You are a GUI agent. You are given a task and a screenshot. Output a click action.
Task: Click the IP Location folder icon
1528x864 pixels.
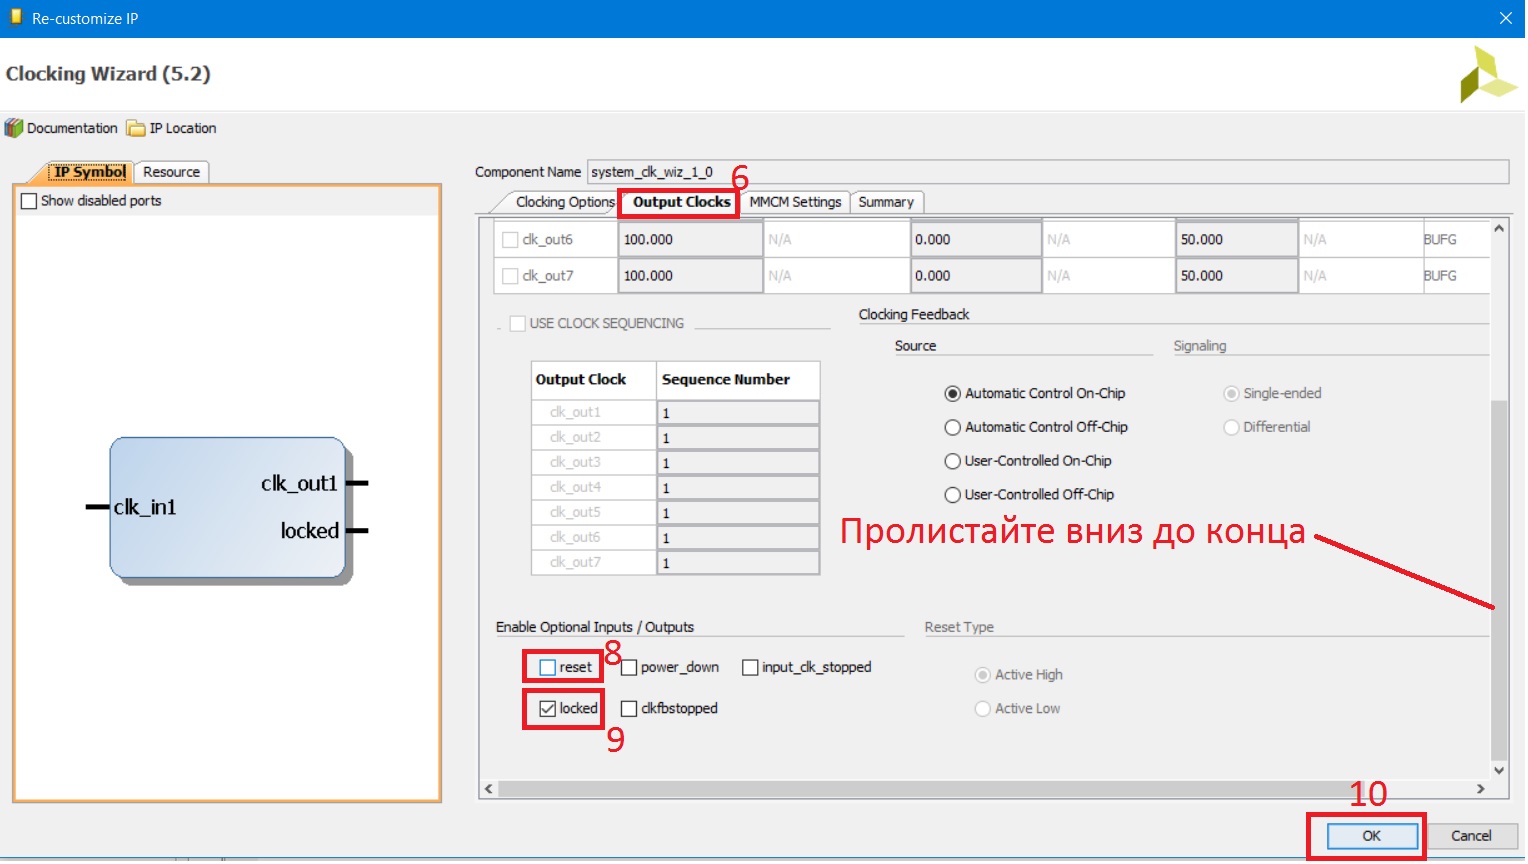tap(136, 128)
